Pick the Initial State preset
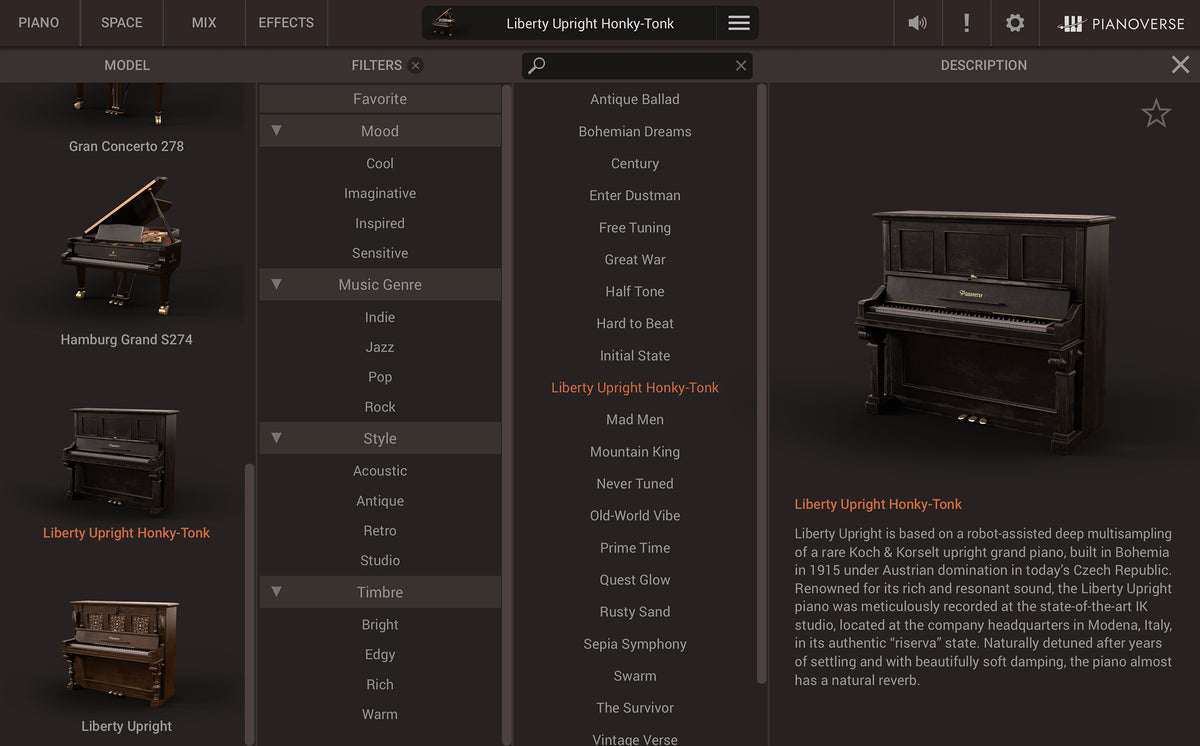 click(x=635, y=356)
